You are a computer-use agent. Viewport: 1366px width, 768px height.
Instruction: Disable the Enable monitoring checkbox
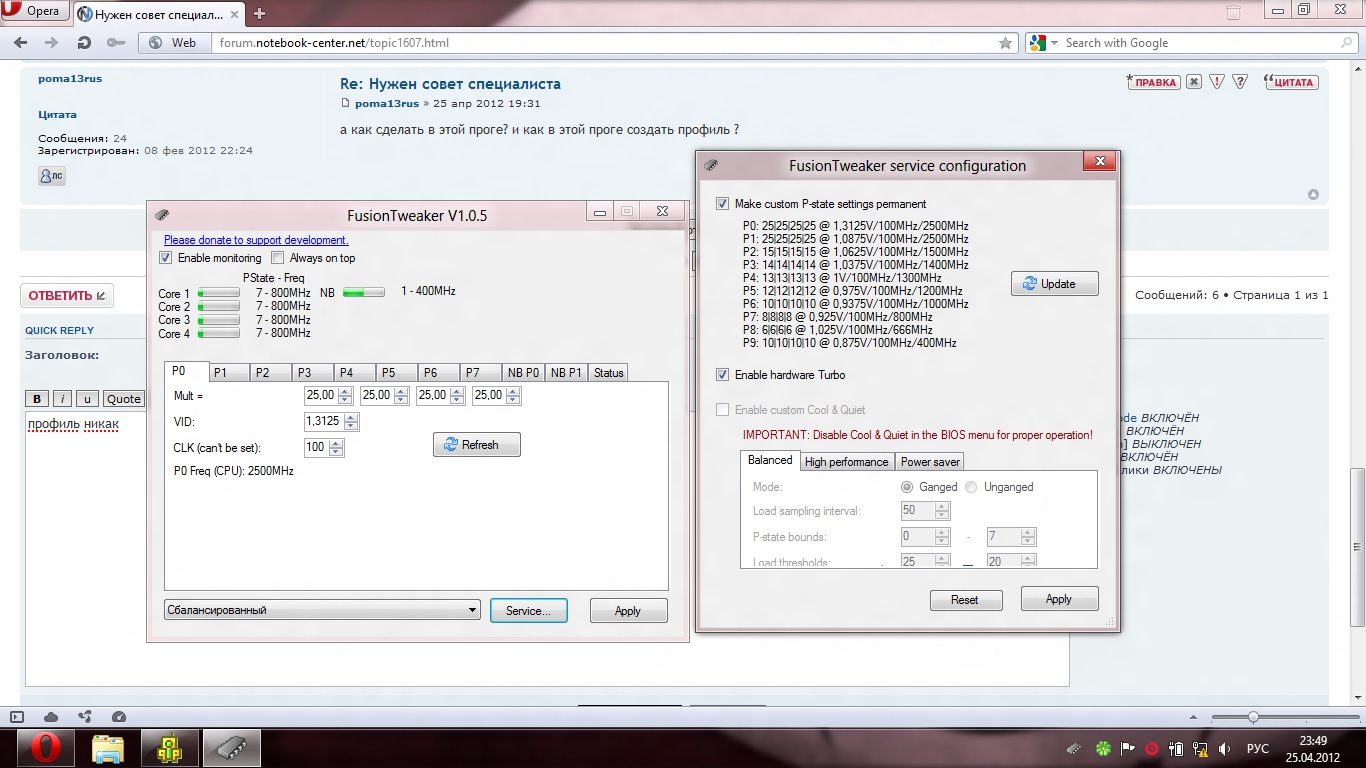tap(166, 258)
